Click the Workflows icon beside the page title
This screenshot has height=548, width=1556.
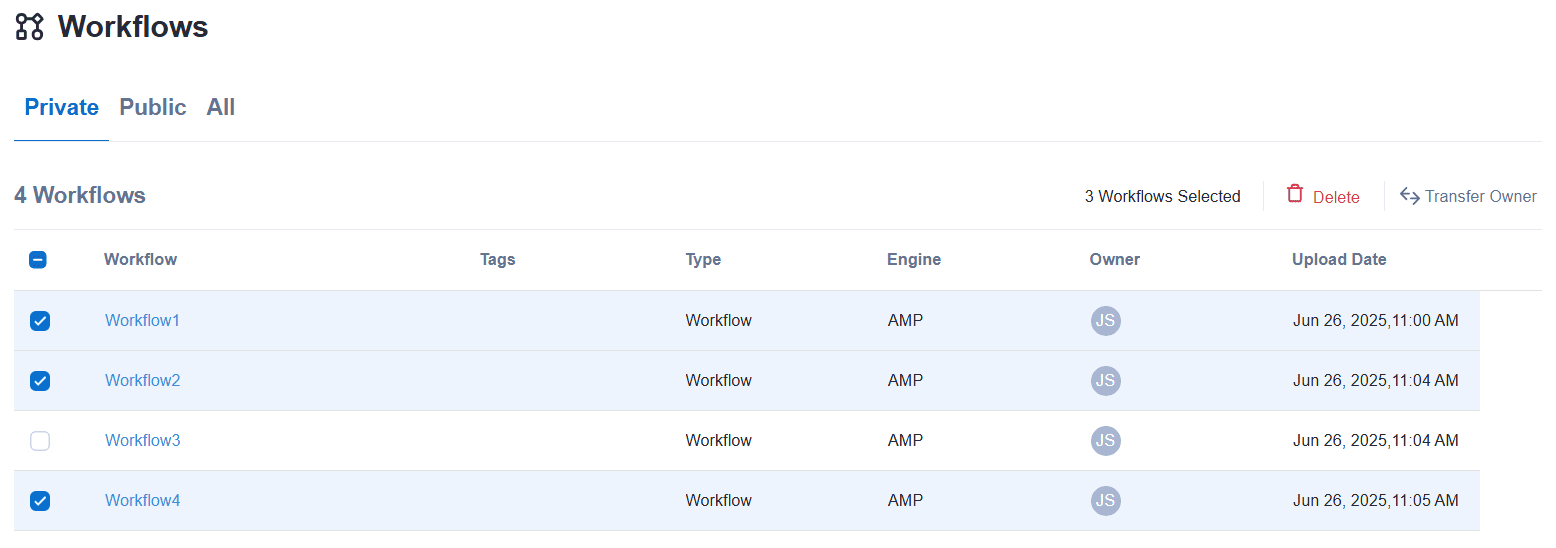click(x=30, y=27)
